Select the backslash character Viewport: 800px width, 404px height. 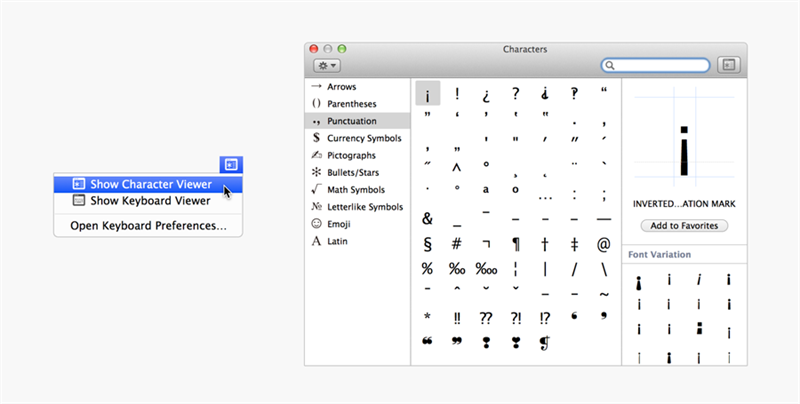(604, 269)
